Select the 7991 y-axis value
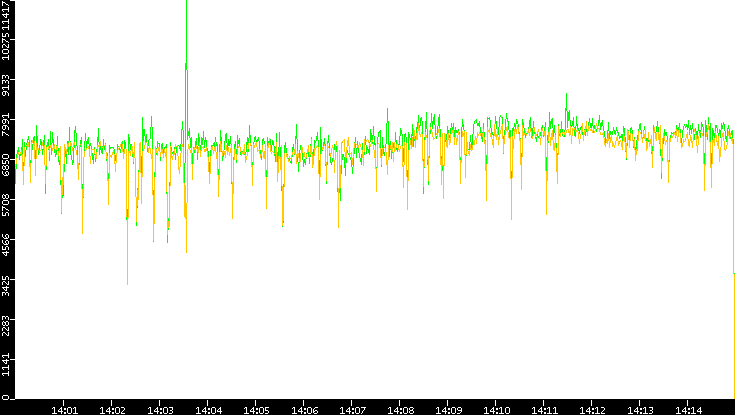Screen dimensions: 735x415 point(5,126)
